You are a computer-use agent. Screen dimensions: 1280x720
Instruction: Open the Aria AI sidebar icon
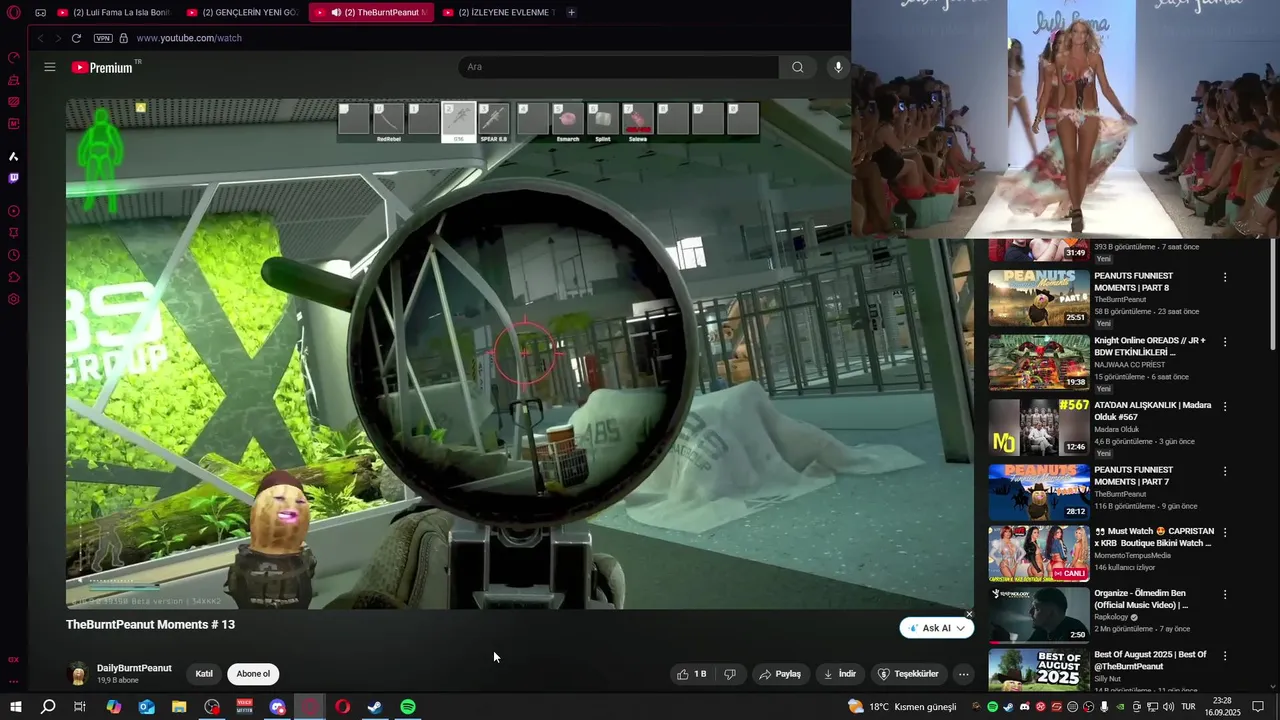(x=14, y=156)
